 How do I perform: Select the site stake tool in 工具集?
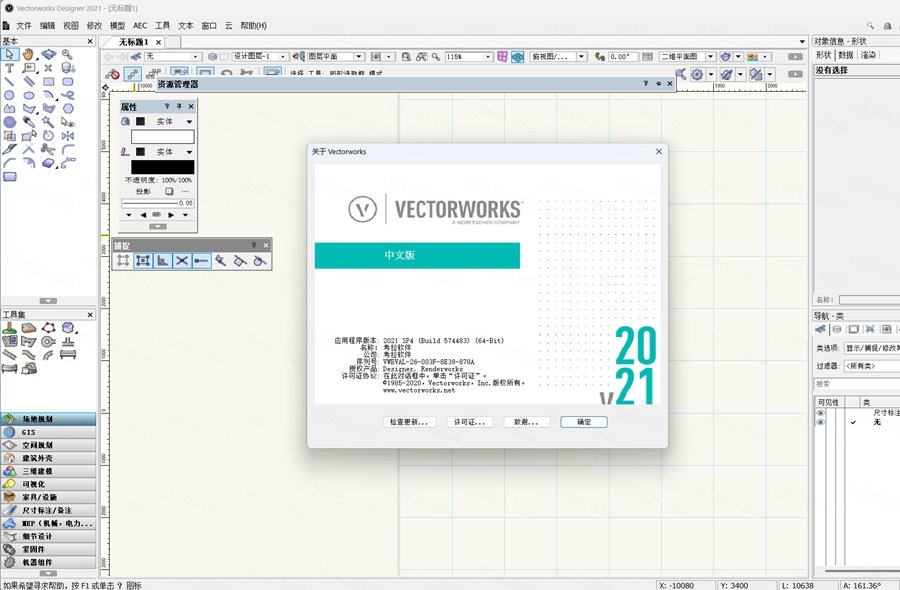(x=9, y=328)
